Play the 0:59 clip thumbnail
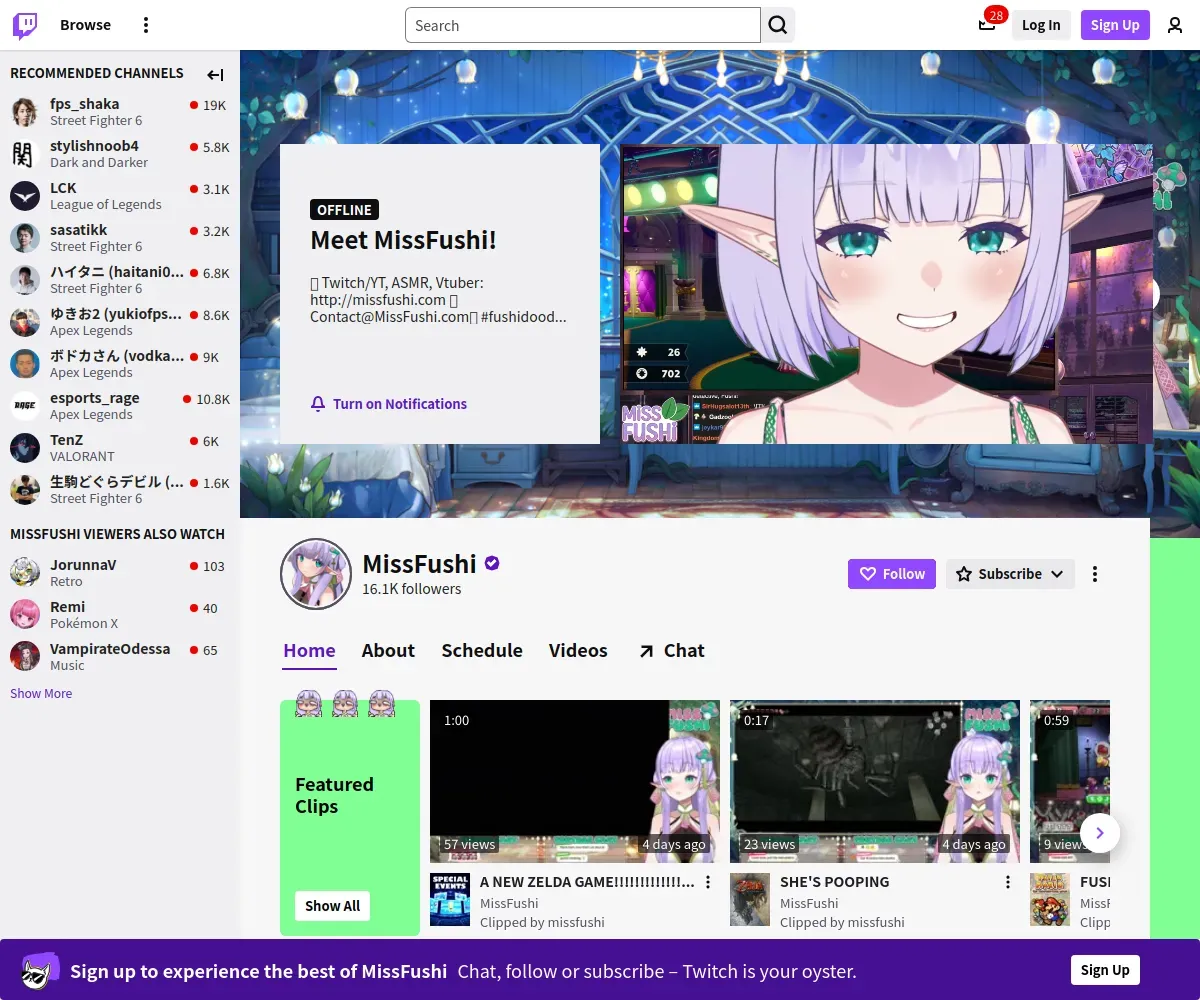The height and width of the screenshot is (1000, 1200). click(x=1070, y=781)
